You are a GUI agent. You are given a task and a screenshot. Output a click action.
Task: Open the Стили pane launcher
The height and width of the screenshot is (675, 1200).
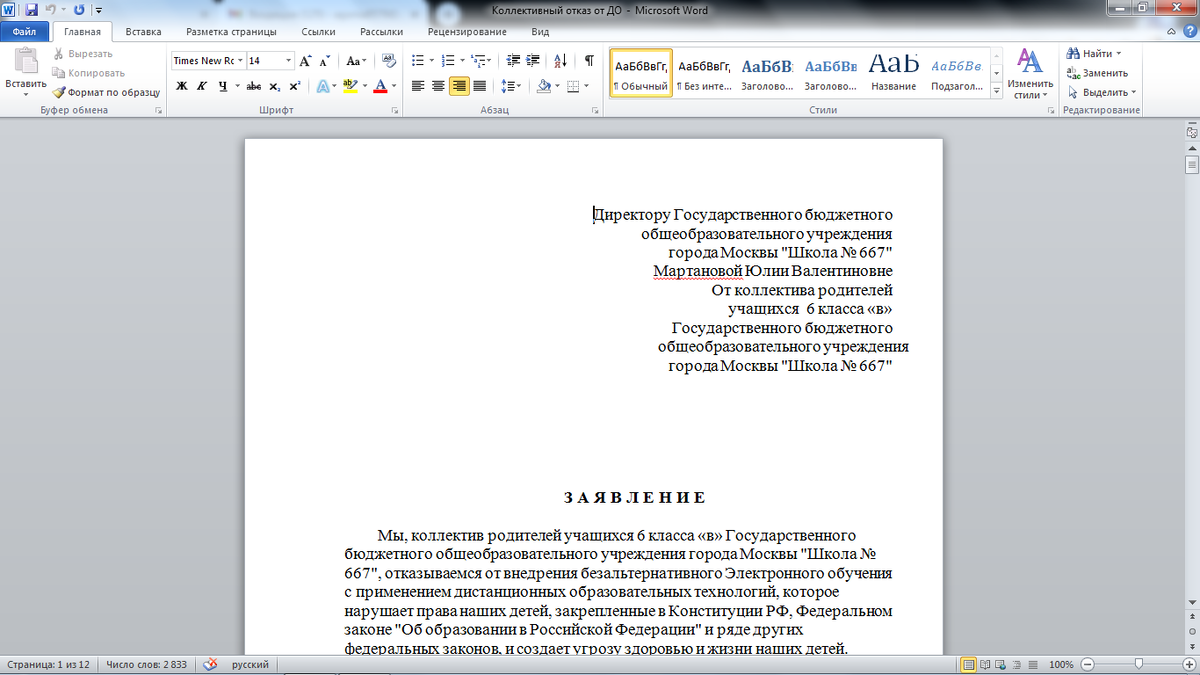click(x=1051, y=111)
